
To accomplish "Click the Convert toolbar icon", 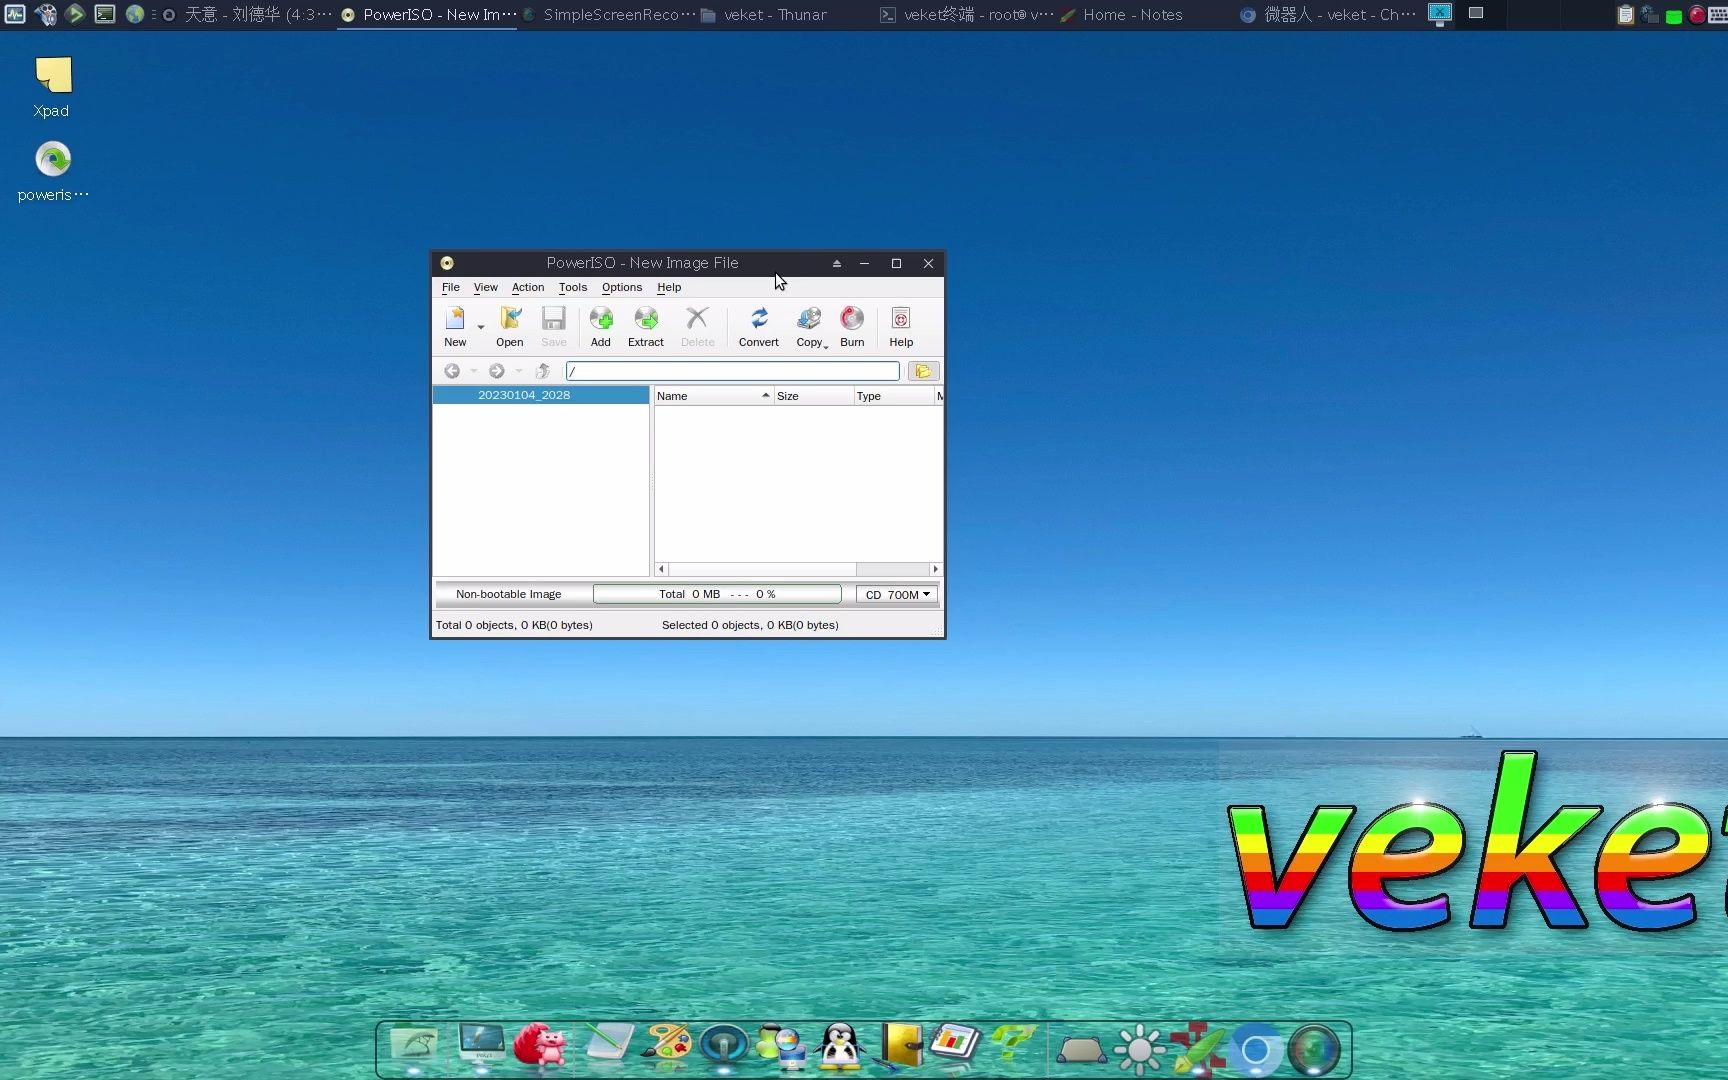I will click(x=759, y=327).
